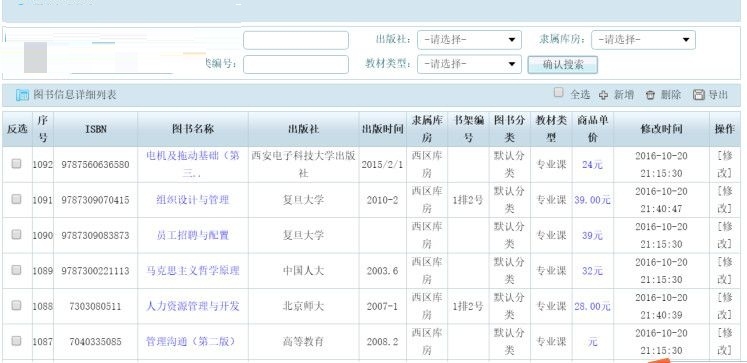
Task: Click the 反选 column header
Action: tap(17, 129)
